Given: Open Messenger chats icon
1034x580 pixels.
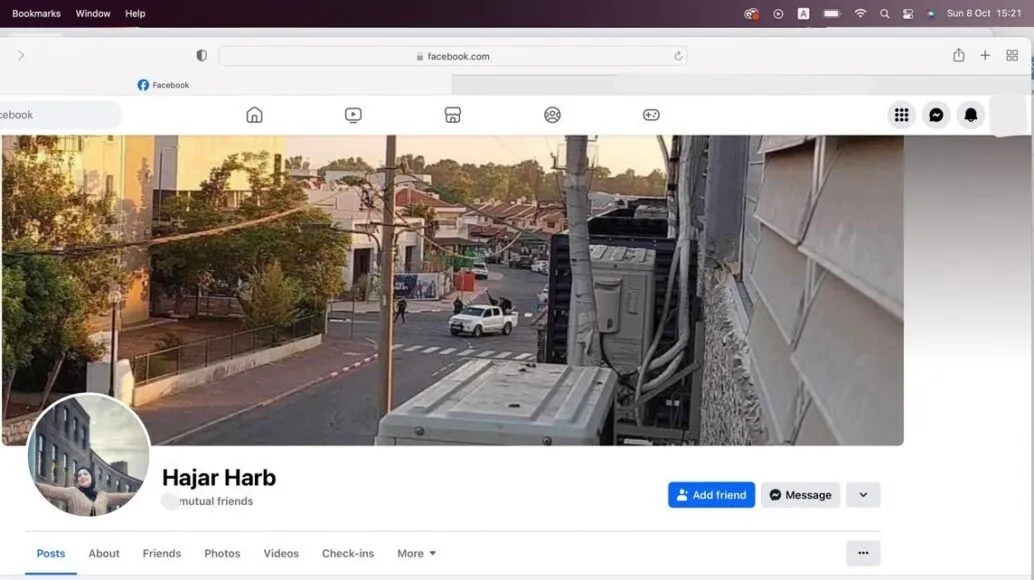Looking at the screenshot, I should point(936,115).
